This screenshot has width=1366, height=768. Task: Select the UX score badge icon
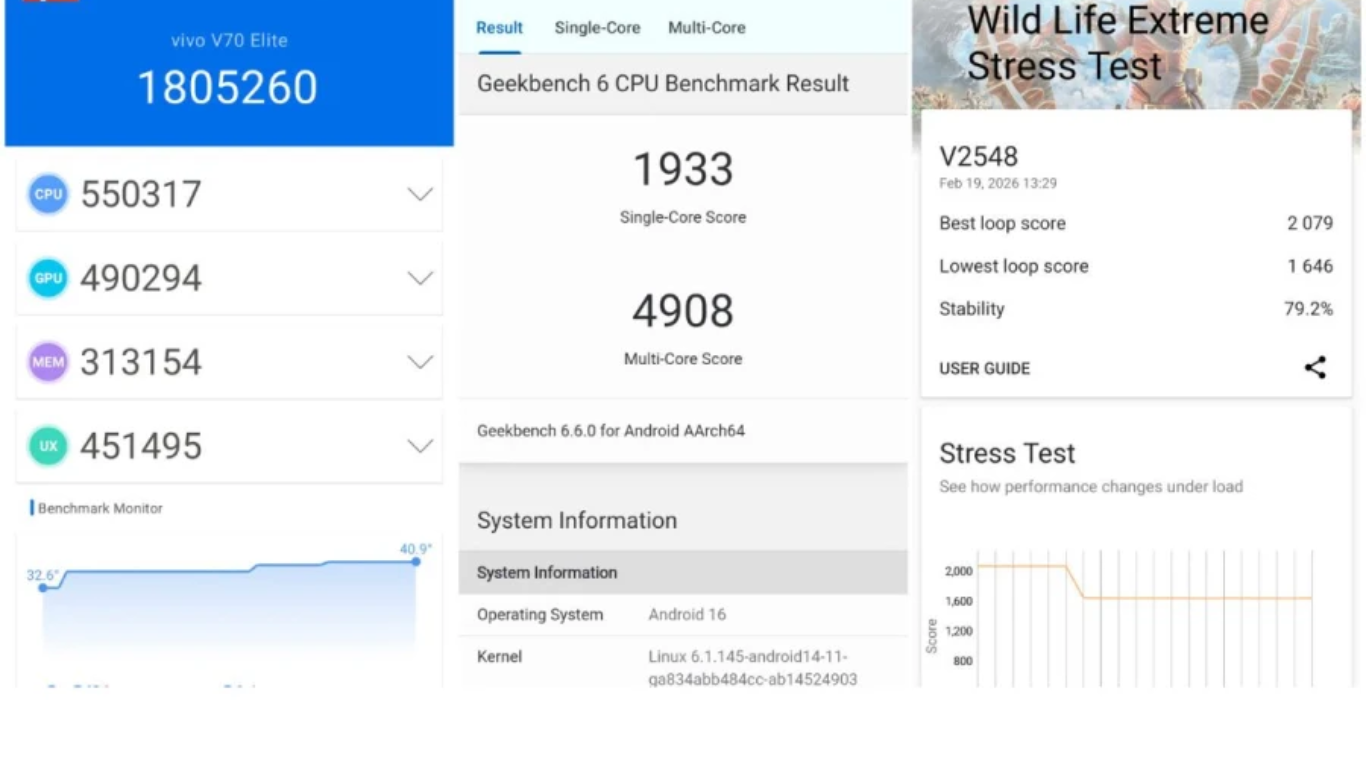47,446
